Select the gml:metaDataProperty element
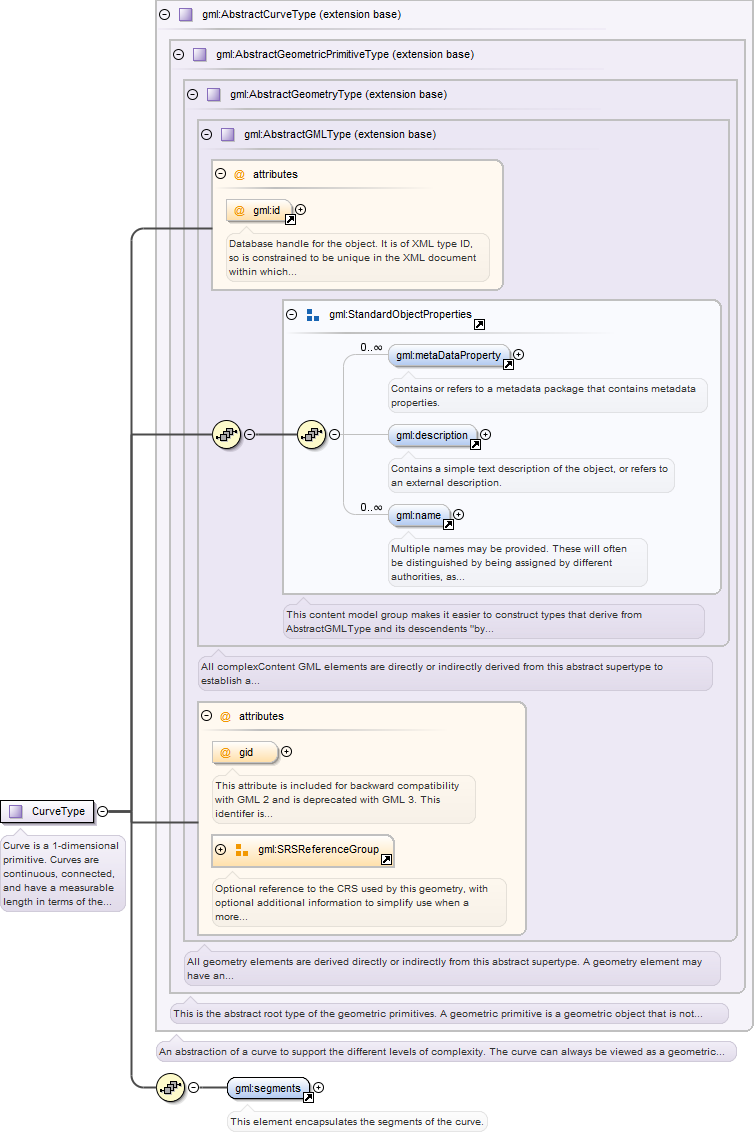 click(x=449, y=355)
